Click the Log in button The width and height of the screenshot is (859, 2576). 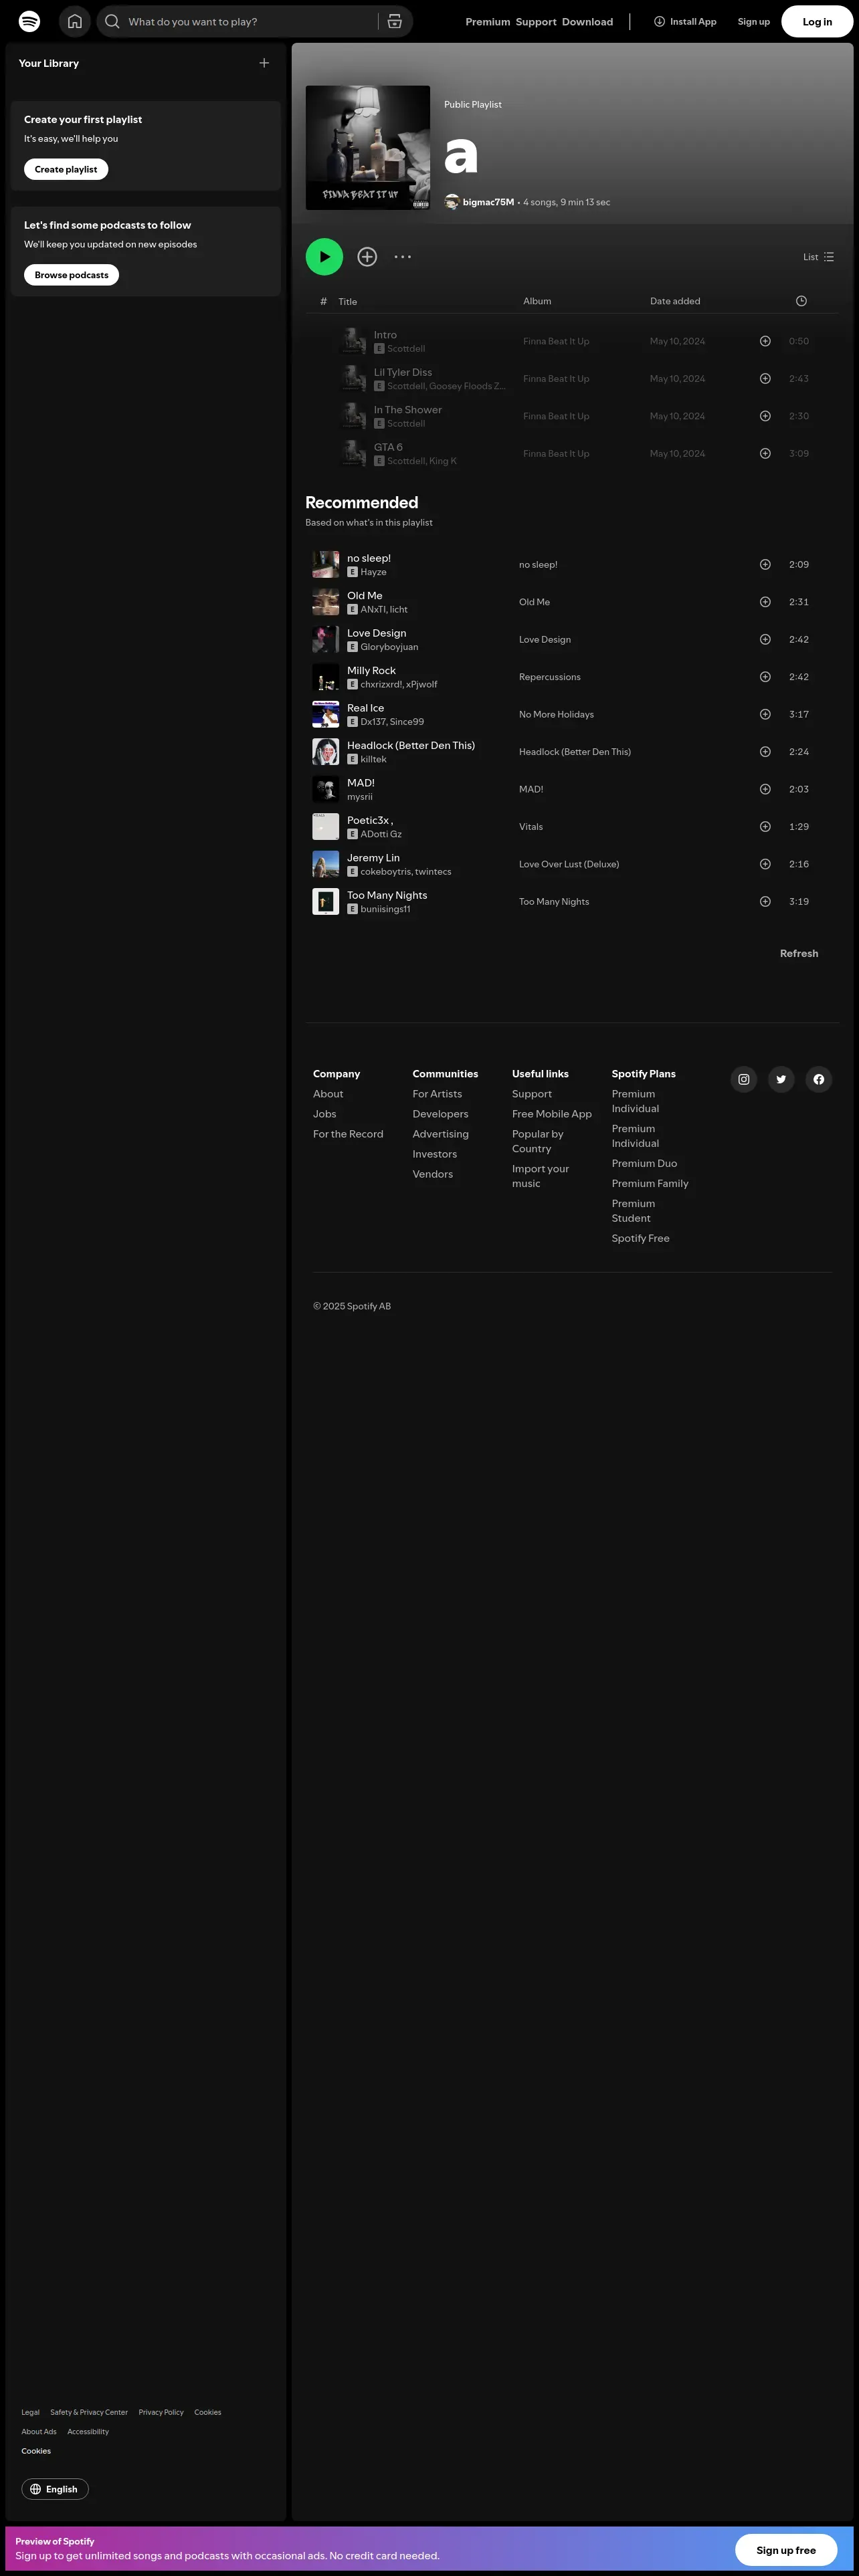coord(817,22)
